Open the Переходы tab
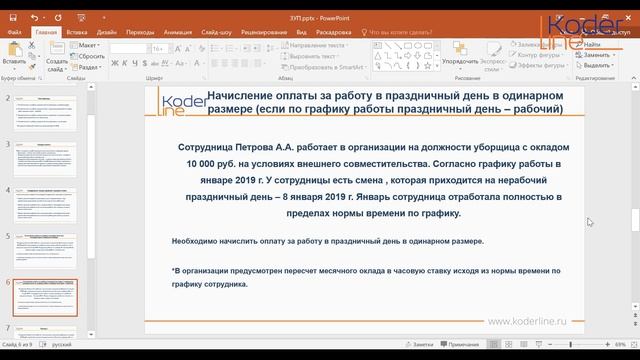 click(140, 32)
